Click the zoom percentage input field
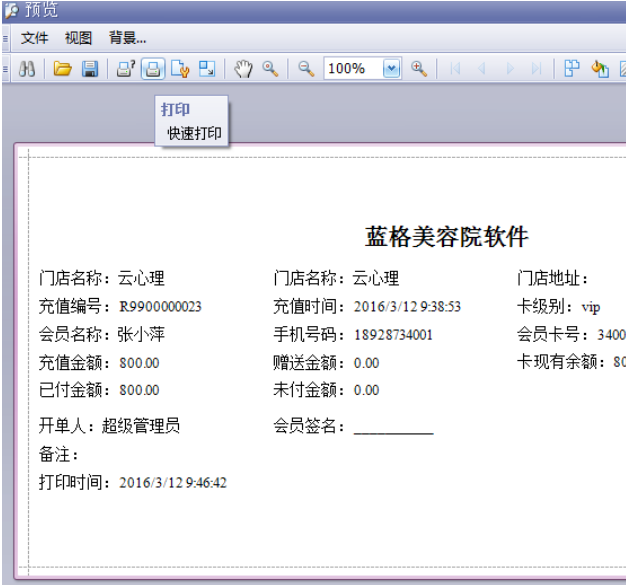 pos(350,69)
